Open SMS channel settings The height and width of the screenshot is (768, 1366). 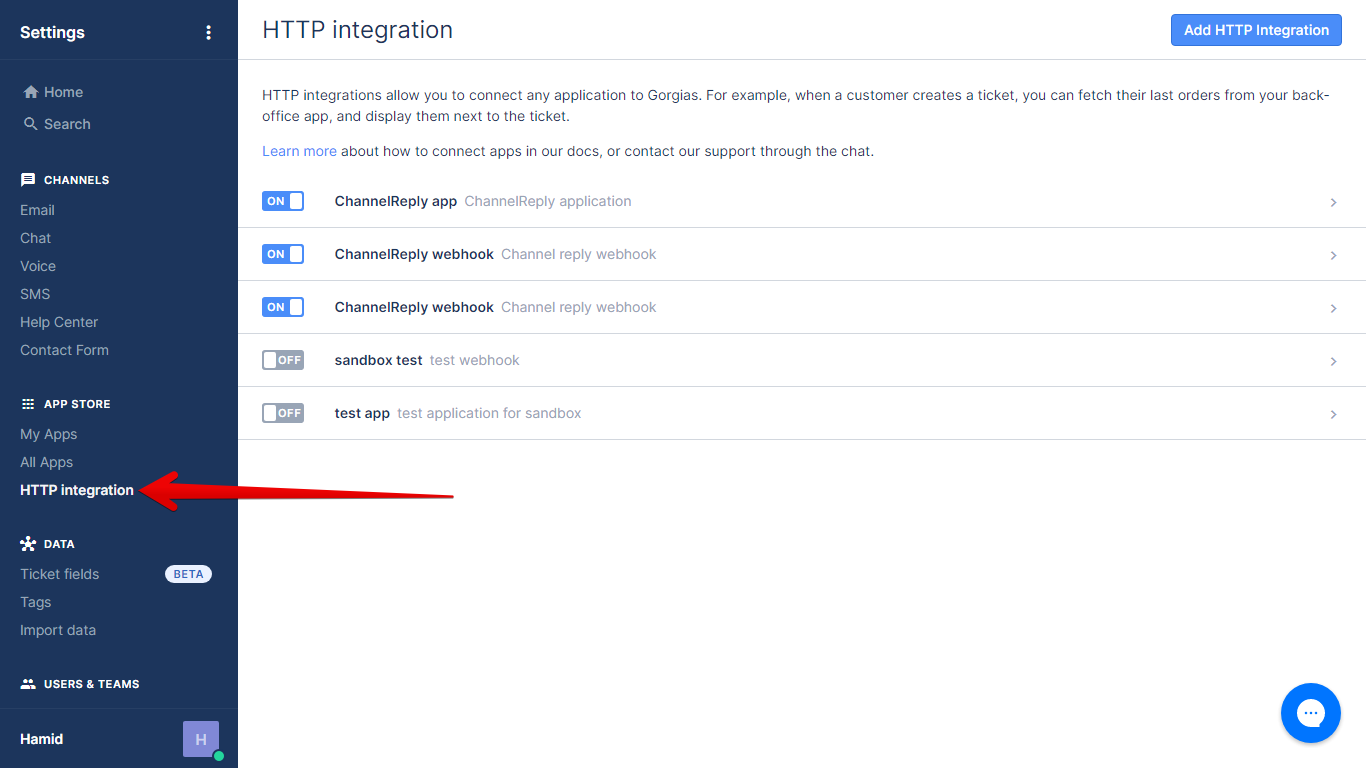pyautogui.click(x=35, y=294)
